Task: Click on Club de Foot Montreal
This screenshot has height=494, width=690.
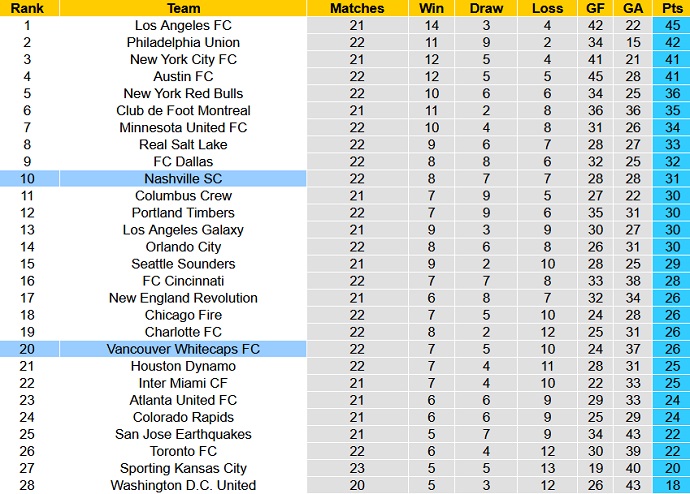Action: (183, 111)
